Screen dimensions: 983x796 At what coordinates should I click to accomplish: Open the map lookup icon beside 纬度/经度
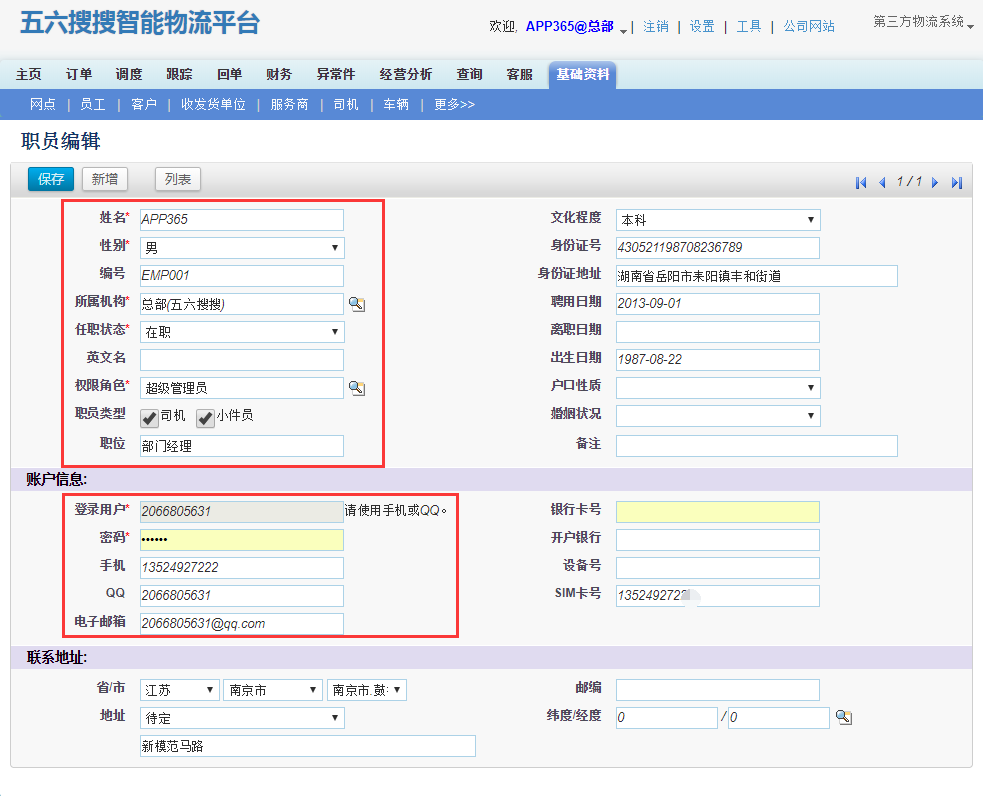click(x=844, y=717)
